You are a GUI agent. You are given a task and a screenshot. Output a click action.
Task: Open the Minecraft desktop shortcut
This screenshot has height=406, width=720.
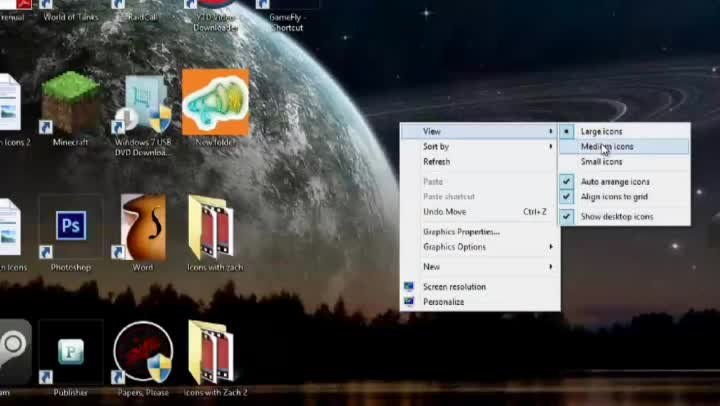pos(70,103)
